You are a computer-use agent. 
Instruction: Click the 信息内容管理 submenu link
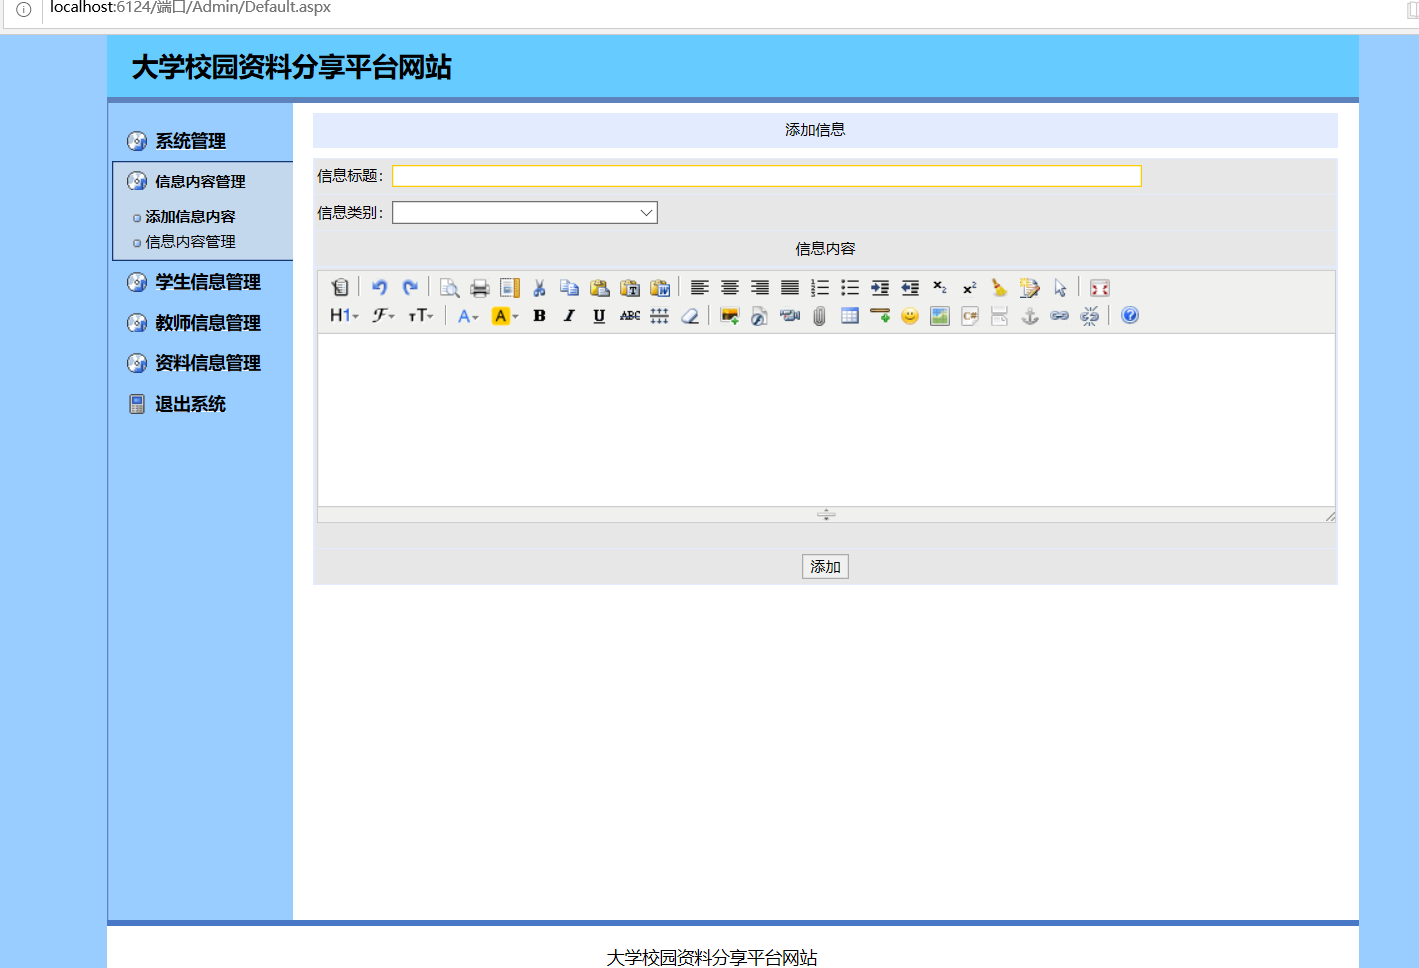coord(190,242)
